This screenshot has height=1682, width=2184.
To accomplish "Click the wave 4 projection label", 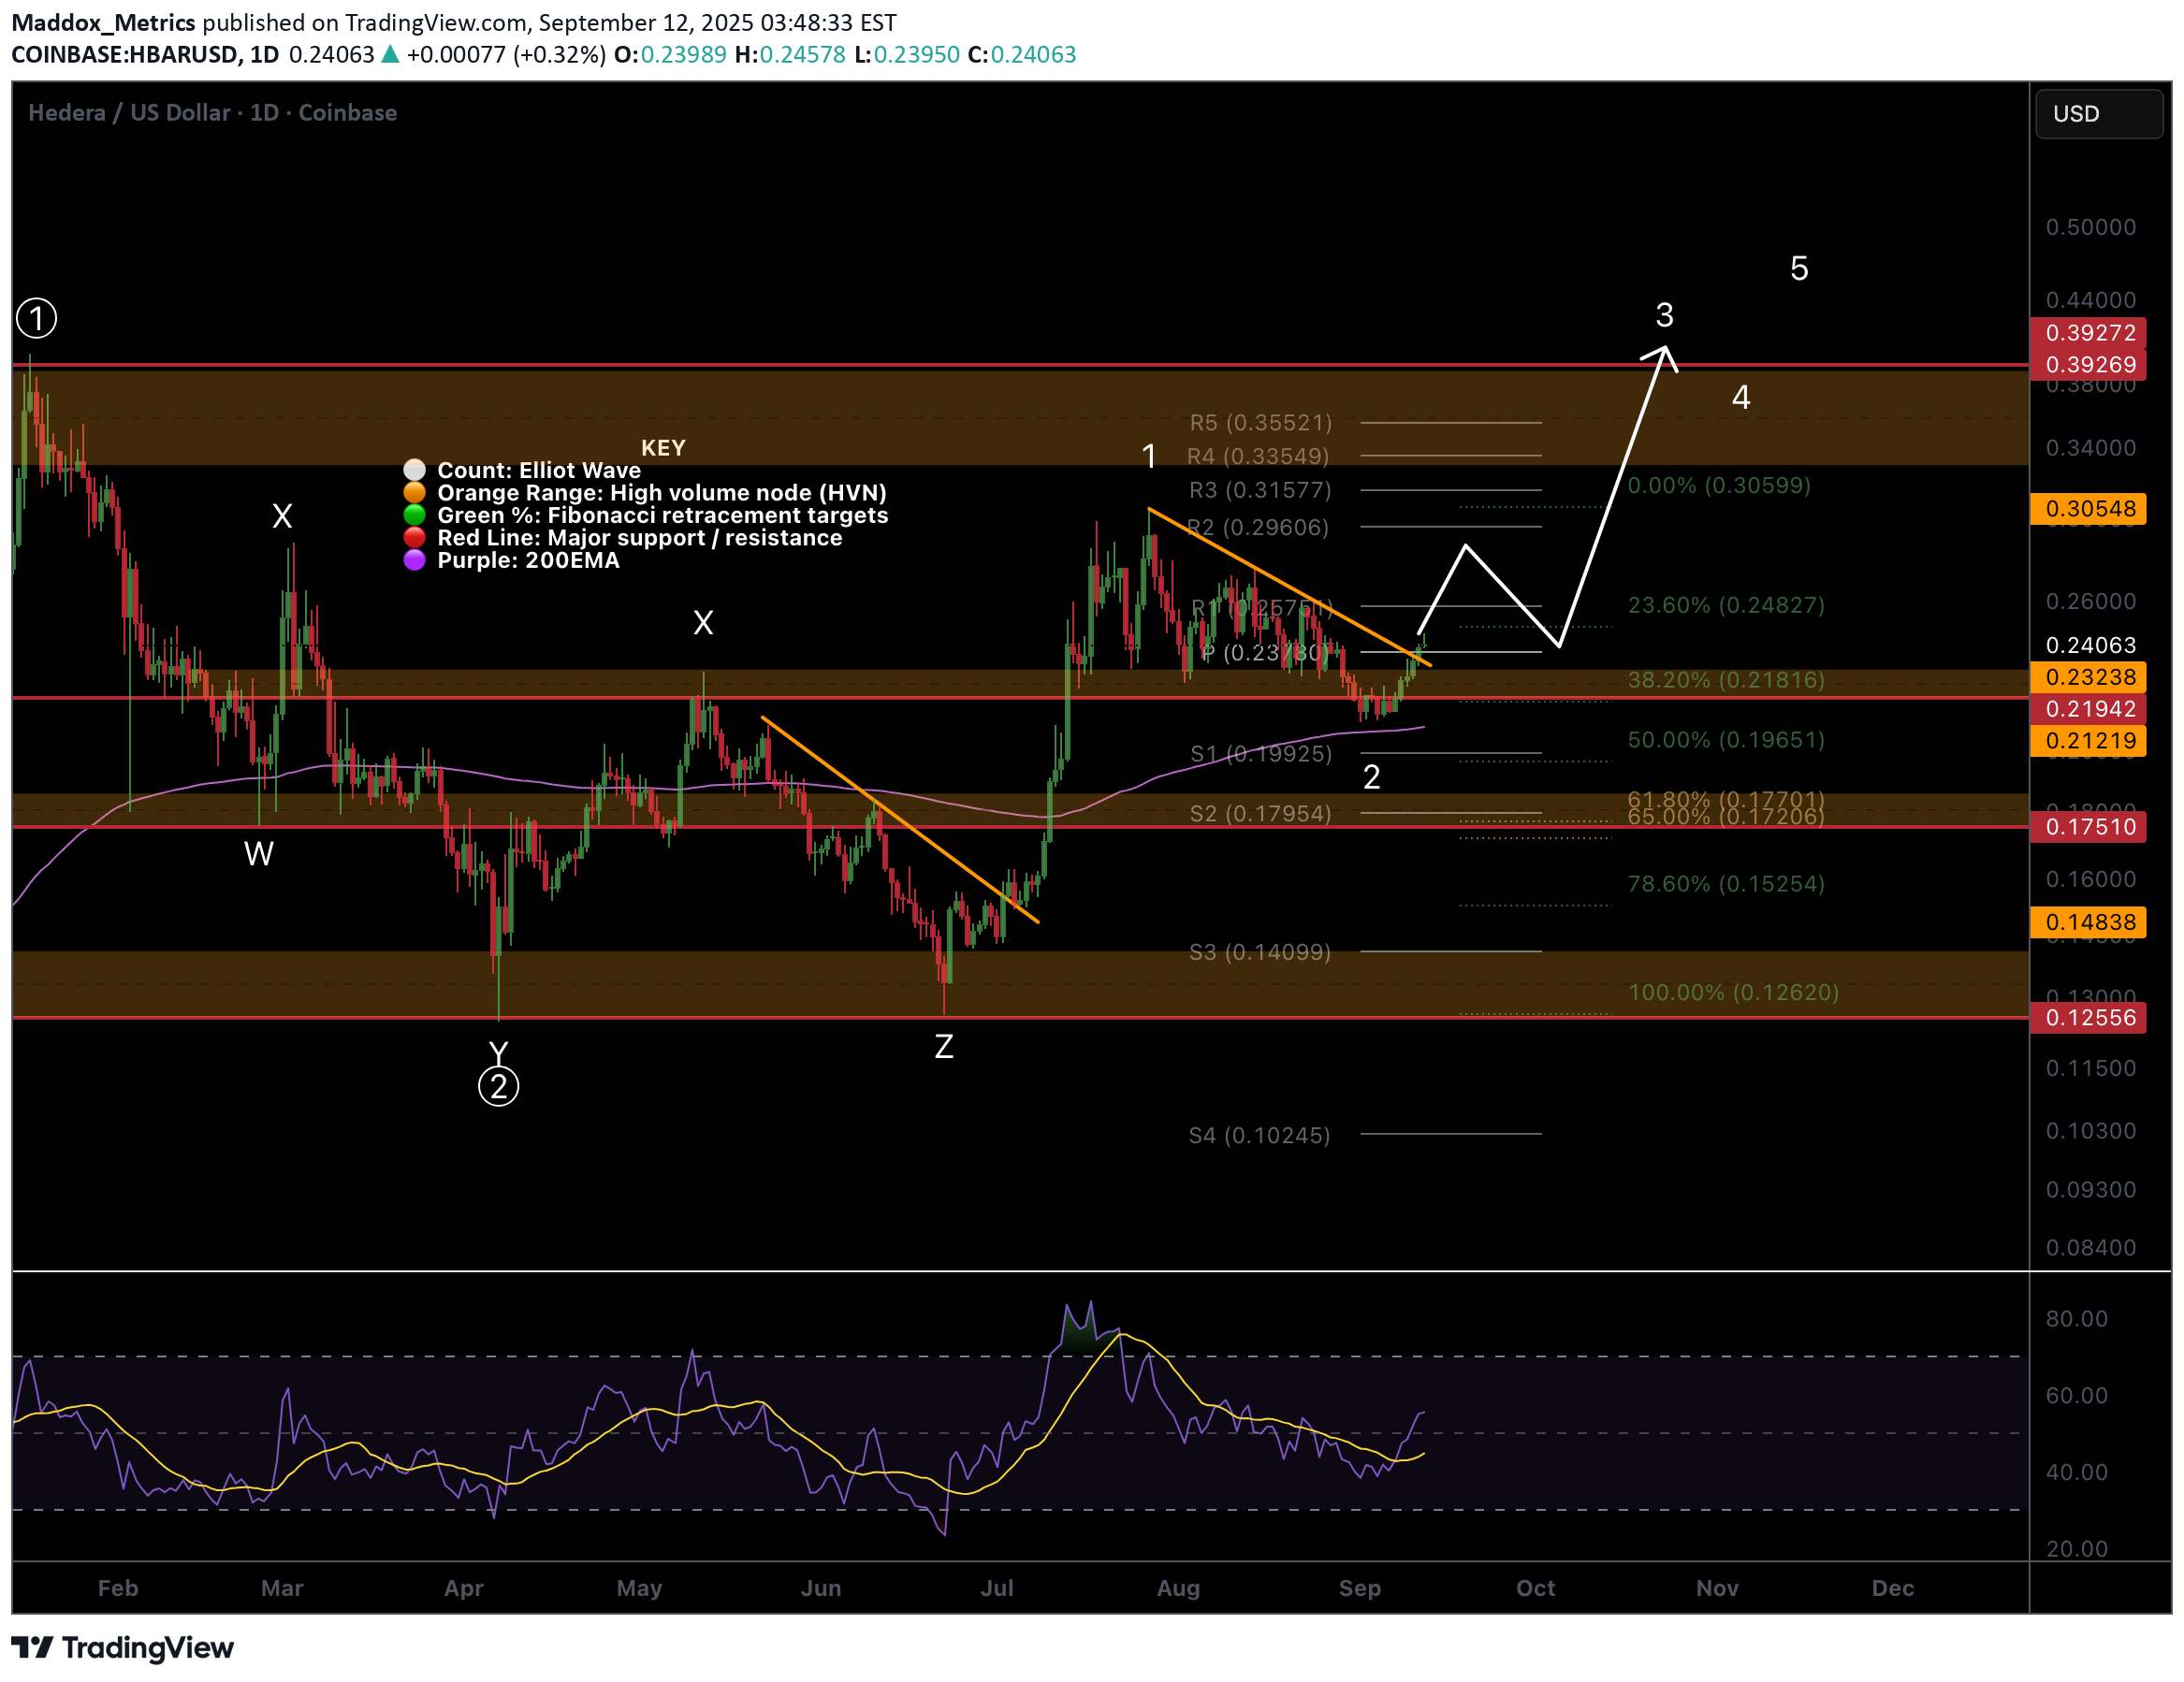I will 1741,398.
